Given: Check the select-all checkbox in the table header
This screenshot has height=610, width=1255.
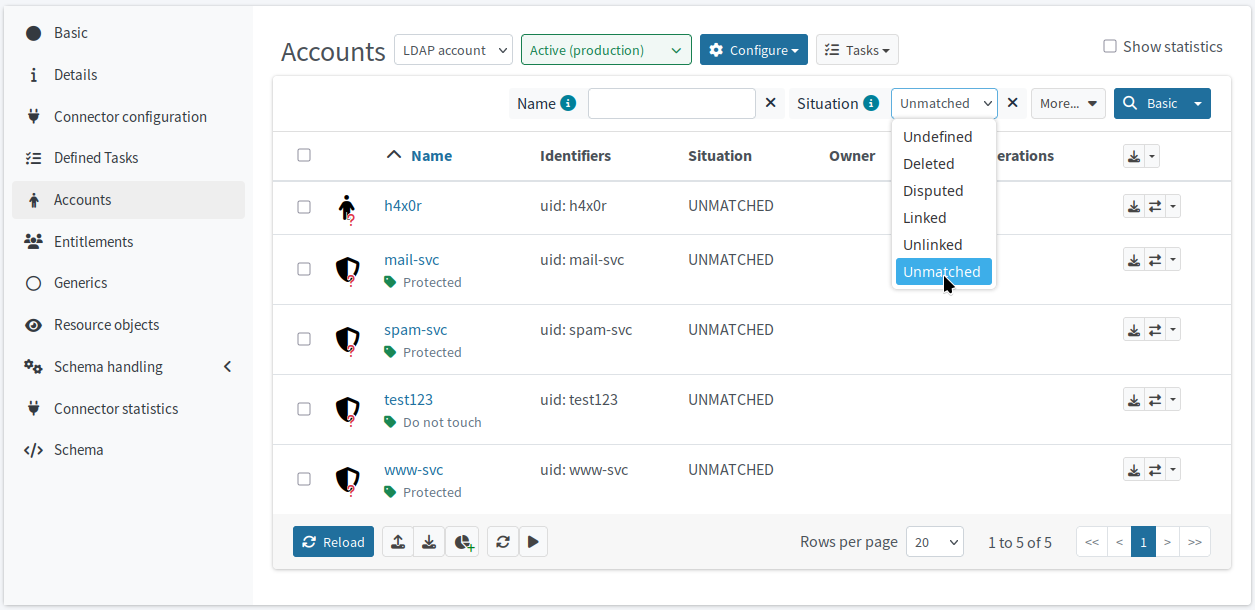Looking at the screenshot, I should point(304,155).
